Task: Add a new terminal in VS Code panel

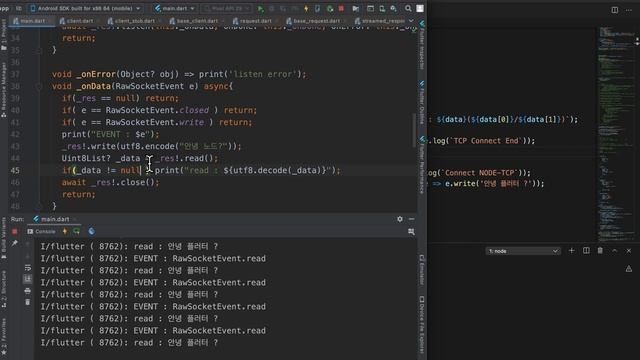Action: 571,251
